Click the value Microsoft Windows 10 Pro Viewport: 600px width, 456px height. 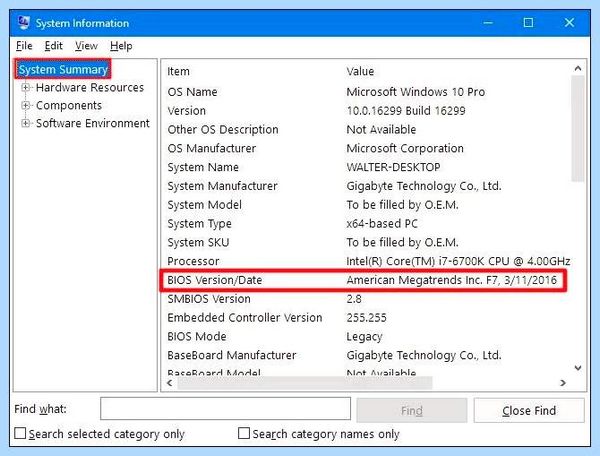coord(416,92)
